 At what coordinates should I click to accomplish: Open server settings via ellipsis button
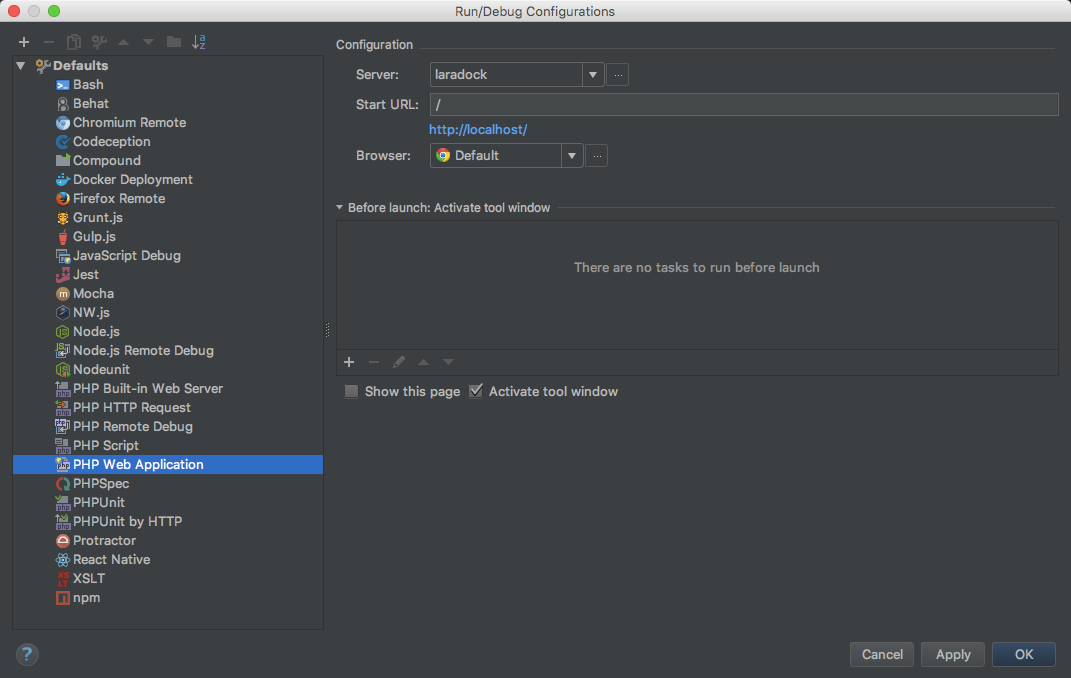pyautogui.click(x=618, y=75)
